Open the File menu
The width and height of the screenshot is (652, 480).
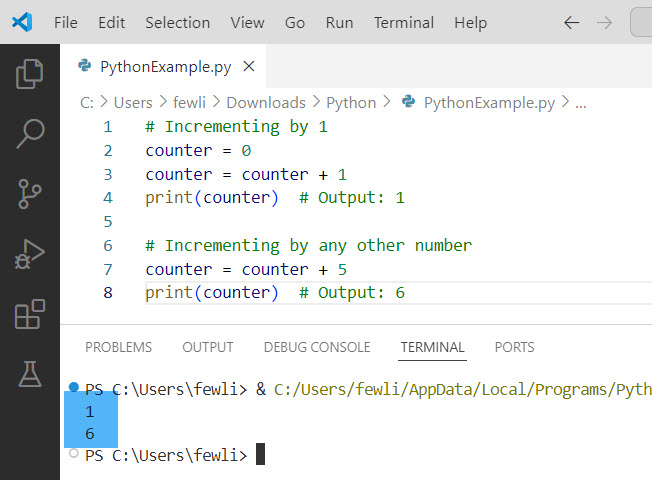(x=66, y=22)
